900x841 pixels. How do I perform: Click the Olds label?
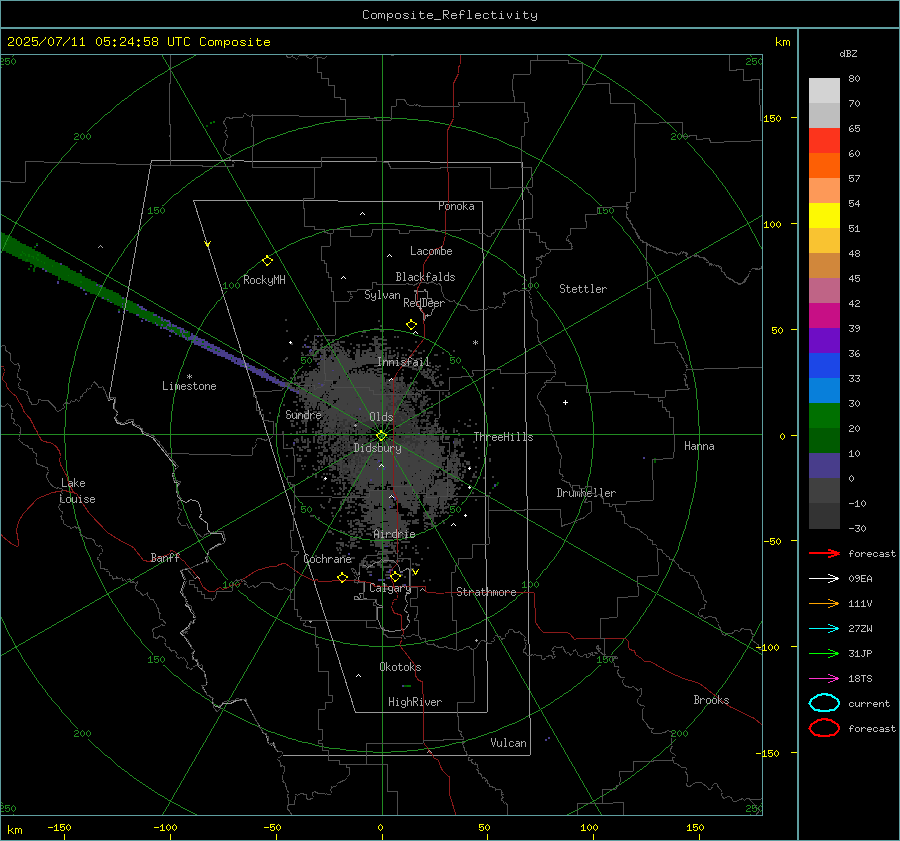click(x=381, y=417)
